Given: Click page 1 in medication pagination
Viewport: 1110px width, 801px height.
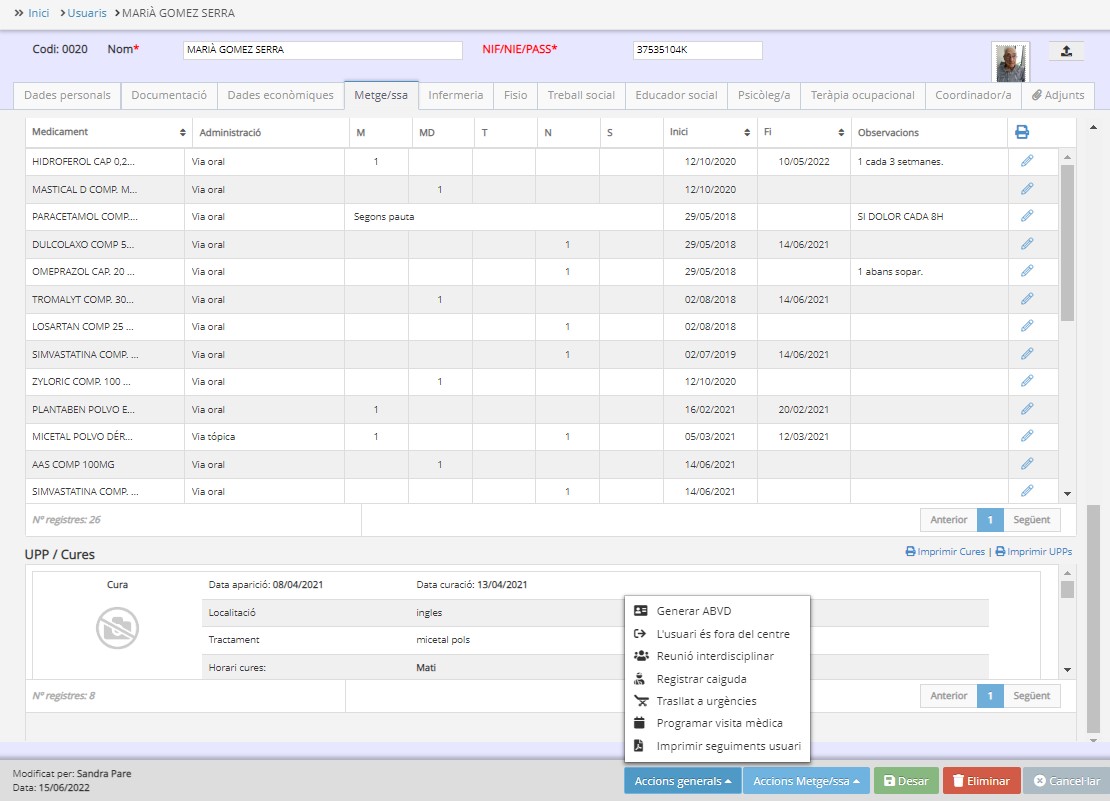Looking at the screenshot, I should pyautogui.click(x=990, y=519).
